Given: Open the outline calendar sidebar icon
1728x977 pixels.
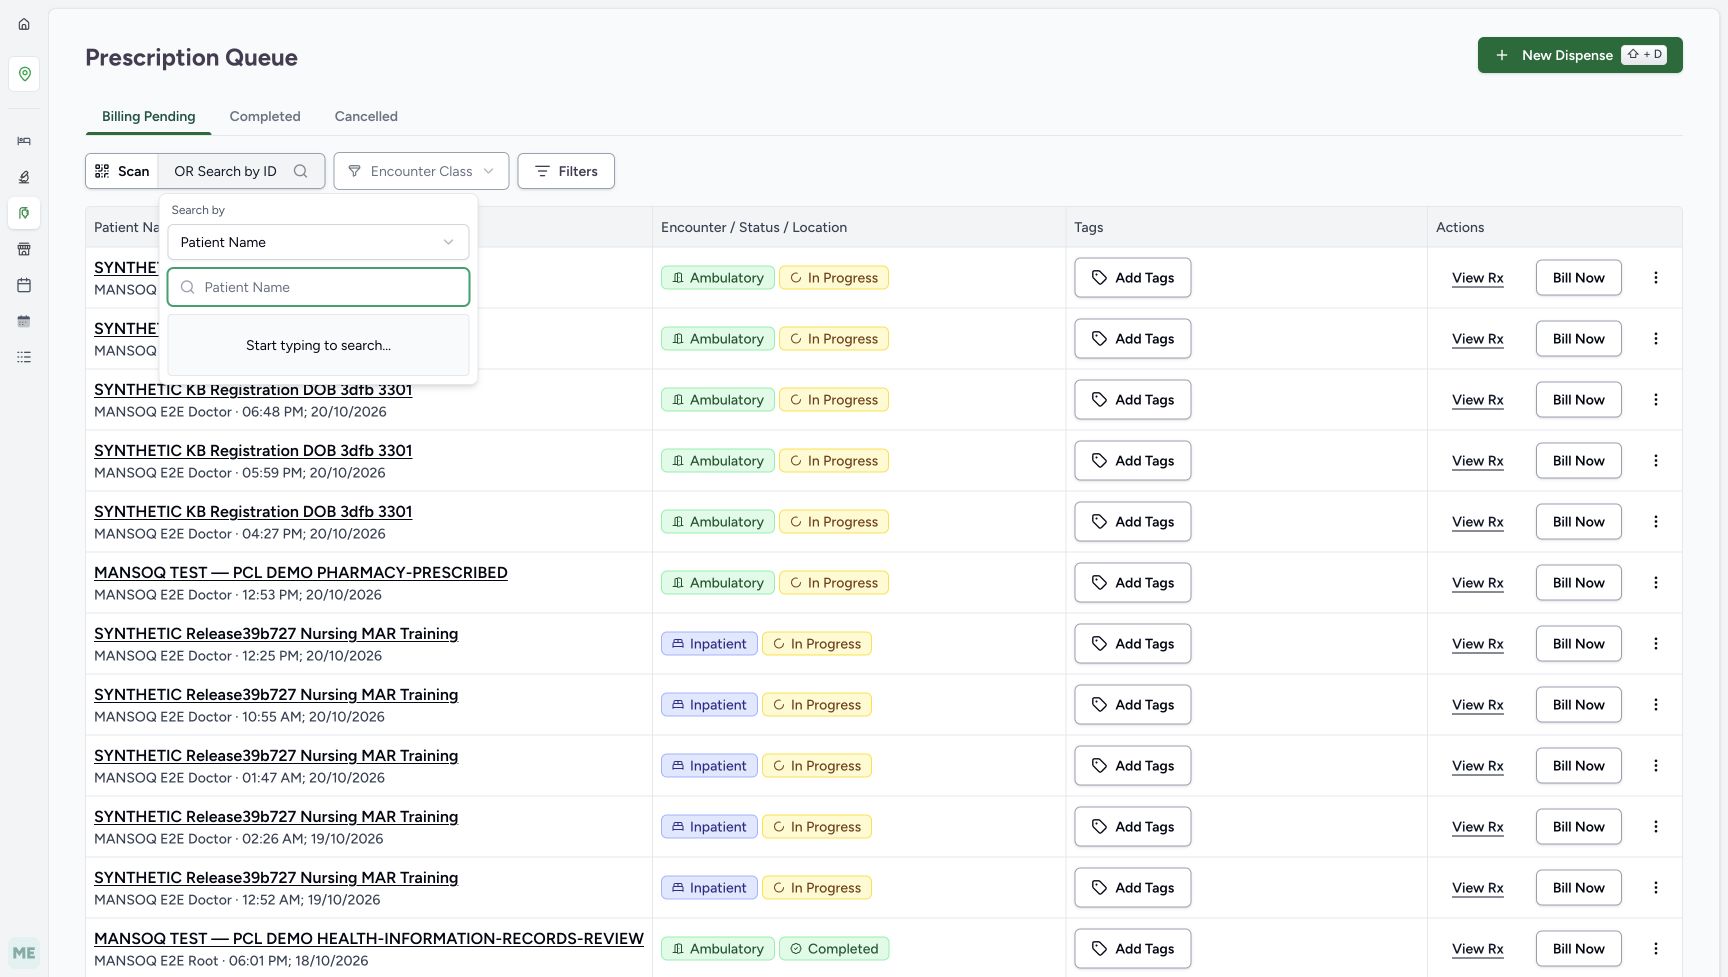Looking at the screenshot, I should pos(24,285).
